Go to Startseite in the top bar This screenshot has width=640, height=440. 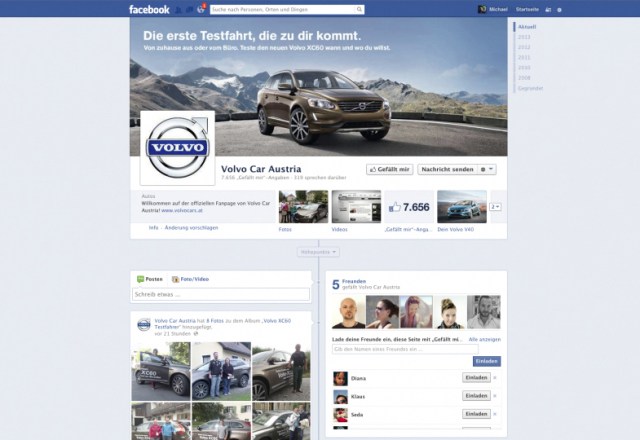click(x=527, y=9)
